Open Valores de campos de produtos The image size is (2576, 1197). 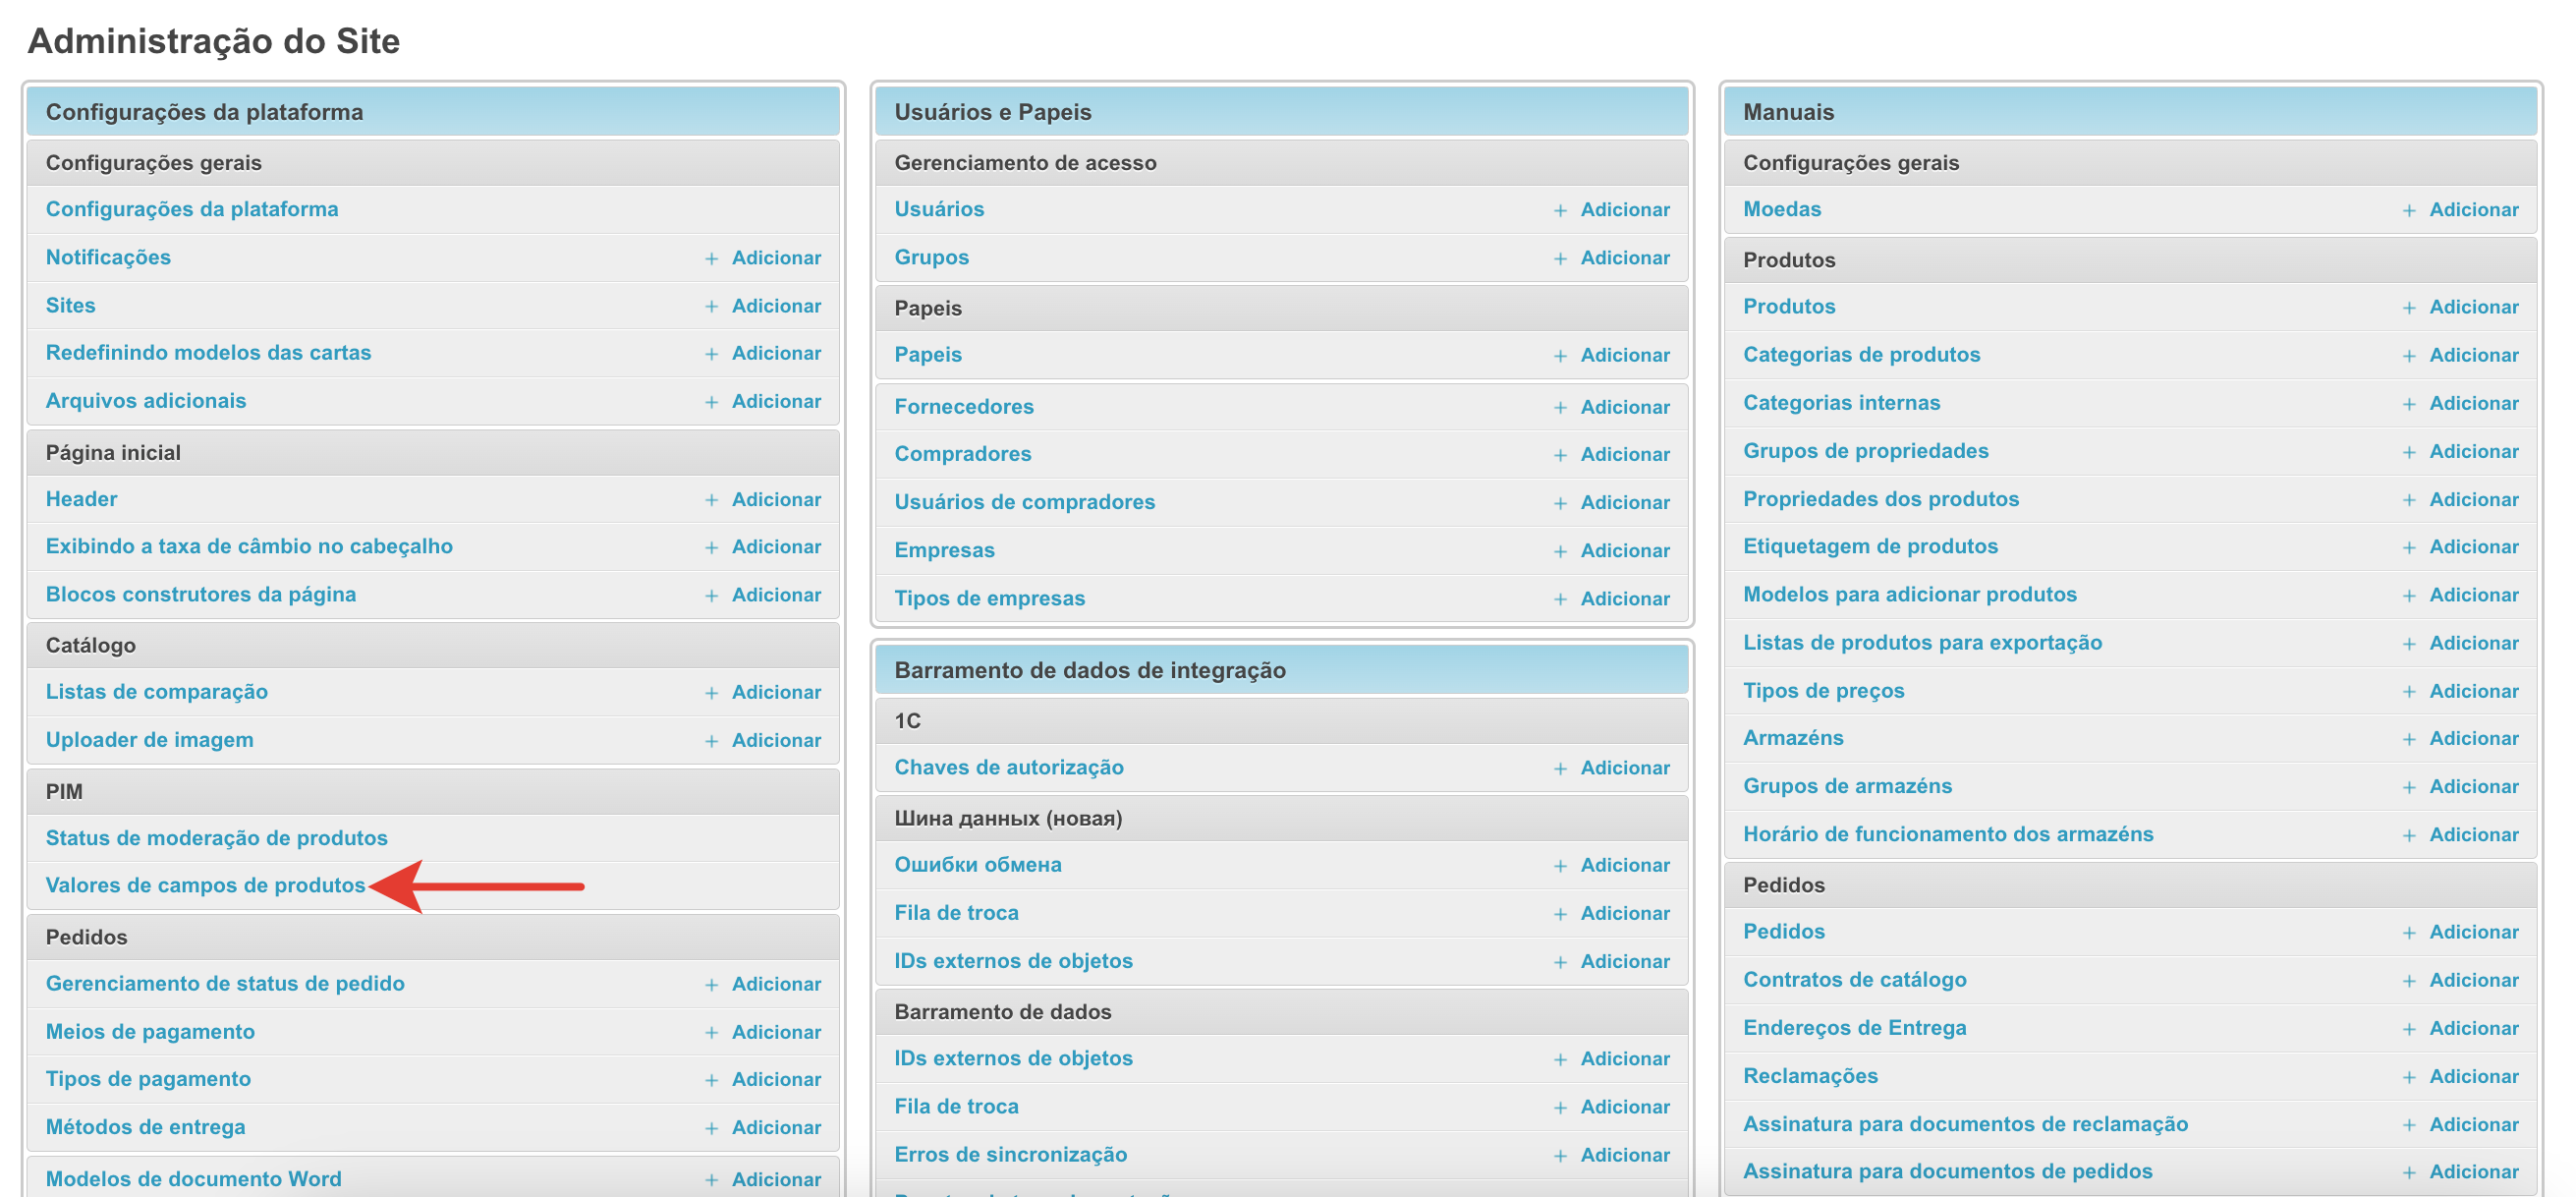point(206,885)
